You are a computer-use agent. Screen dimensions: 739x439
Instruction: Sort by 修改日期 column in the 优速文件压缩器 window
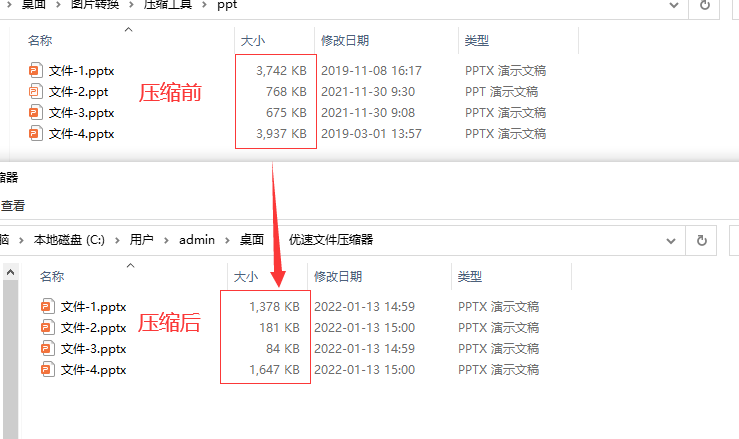click(338, 276)
